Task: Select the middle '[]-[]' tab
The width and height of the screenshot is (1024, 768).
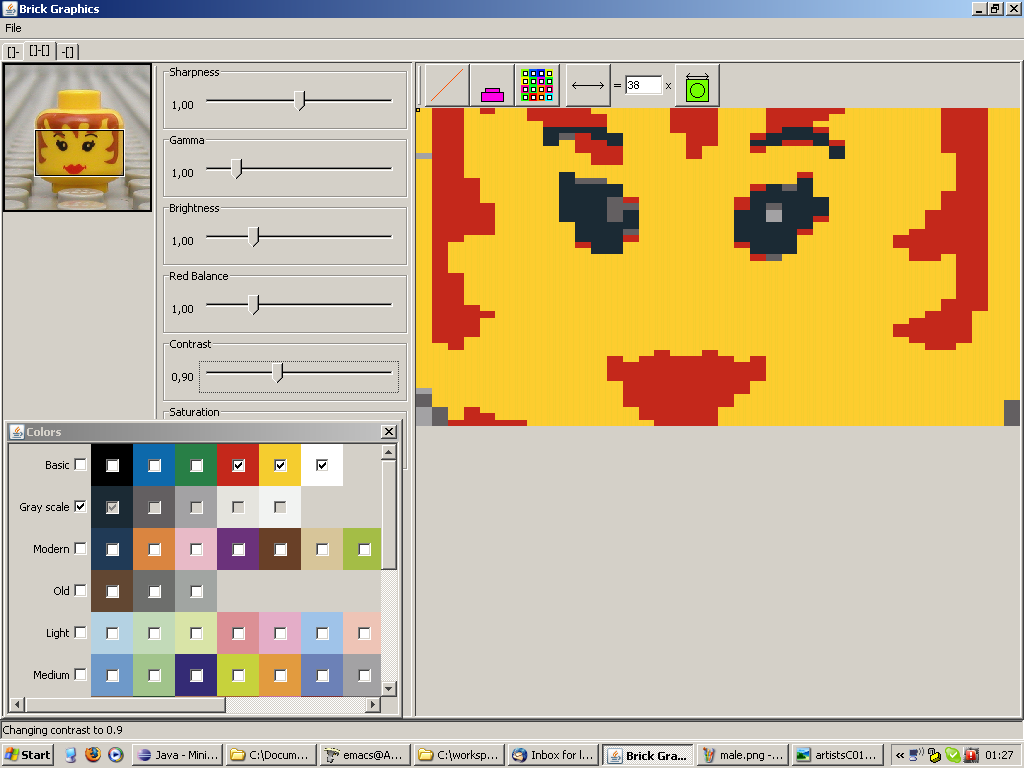Action: point(40,50)
